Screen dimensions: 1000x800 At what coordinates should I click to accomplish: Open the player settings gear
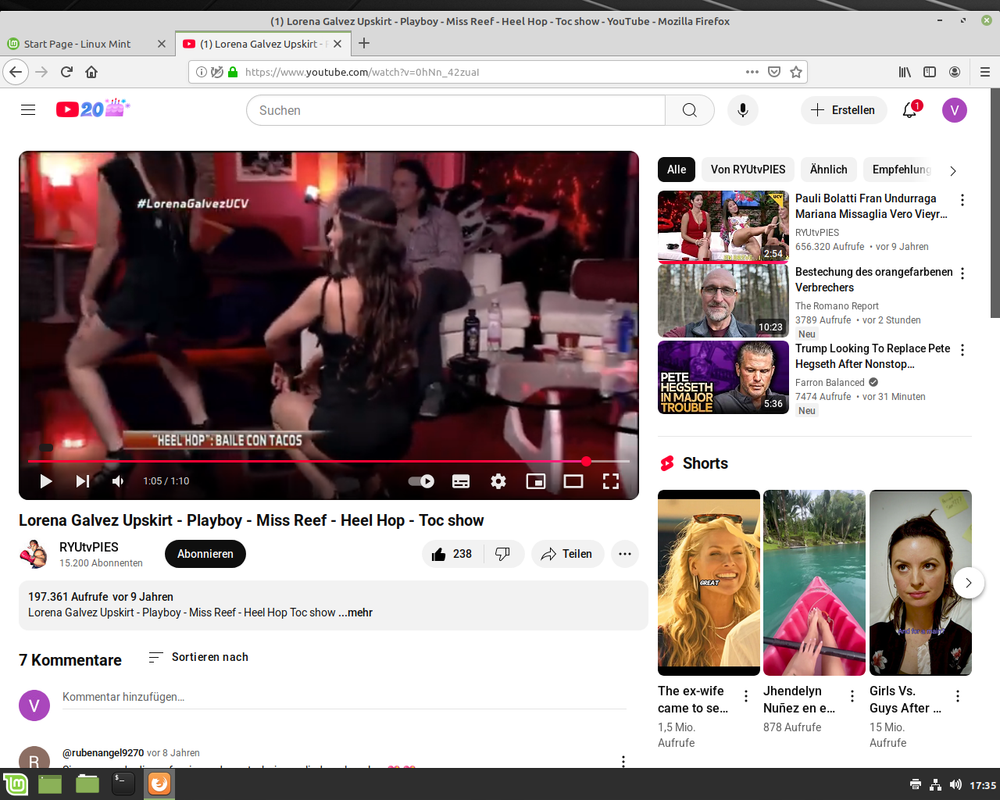click(498, 481)
